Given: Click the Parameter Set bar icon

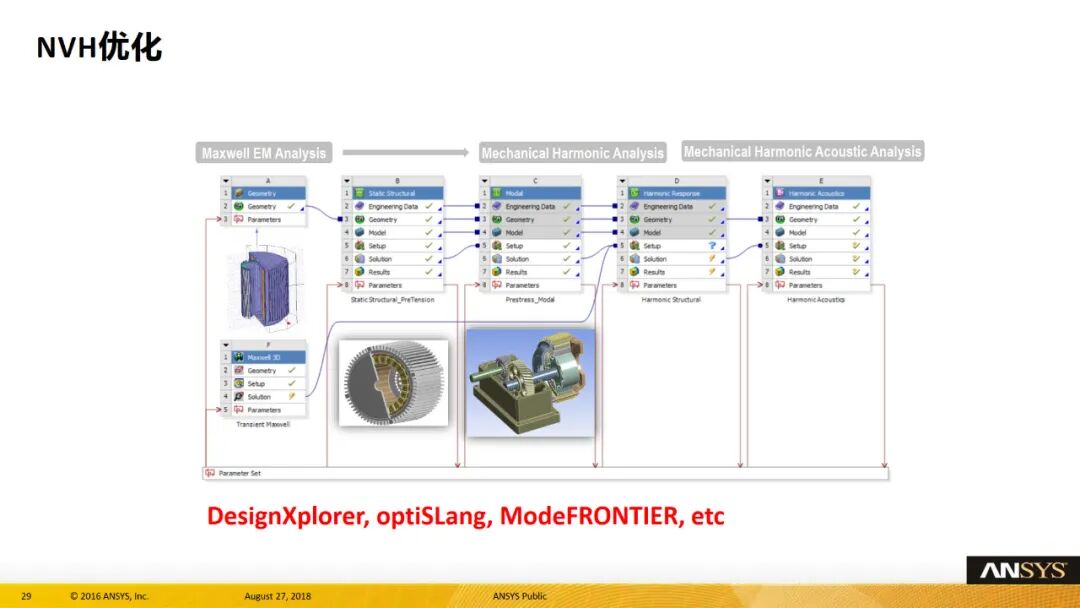Looking at the screenshot, I should [x=210, y=473].
